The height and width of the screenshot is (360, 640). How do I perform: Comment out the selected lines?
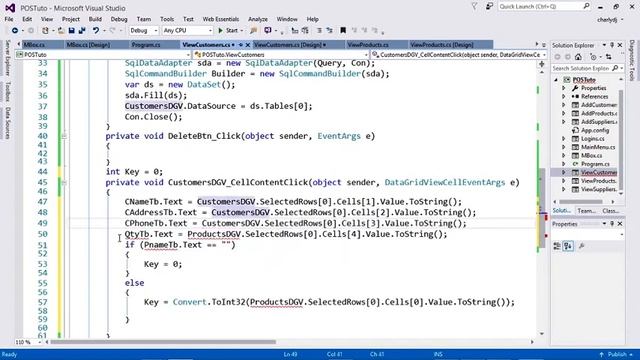click(320, 31)
